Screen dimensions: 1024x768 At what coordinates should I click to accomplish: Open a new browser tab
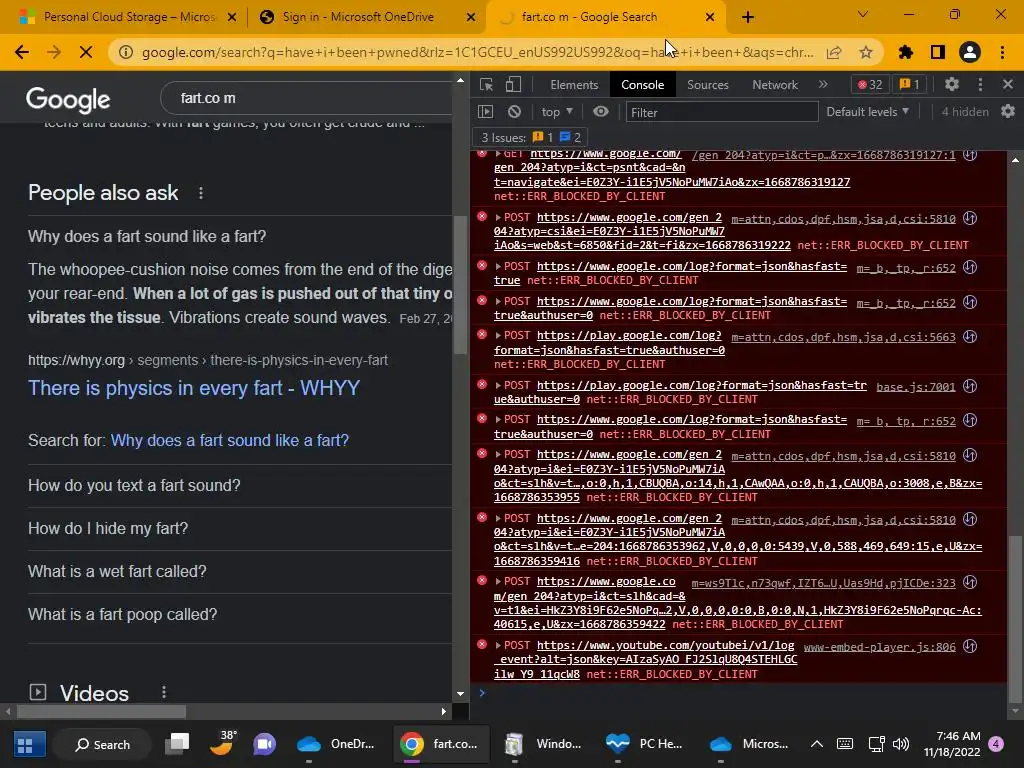click(748, 17)
